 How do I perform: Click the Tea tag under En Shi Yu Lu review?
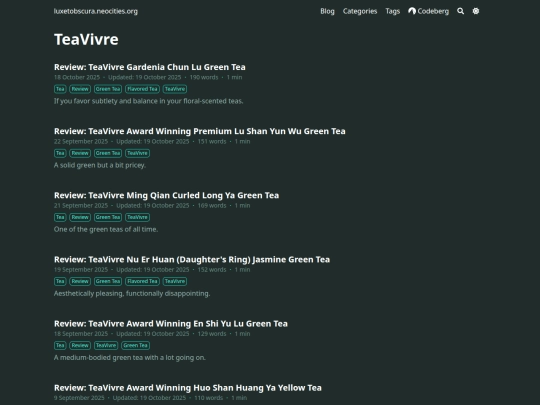click(60, 345)
